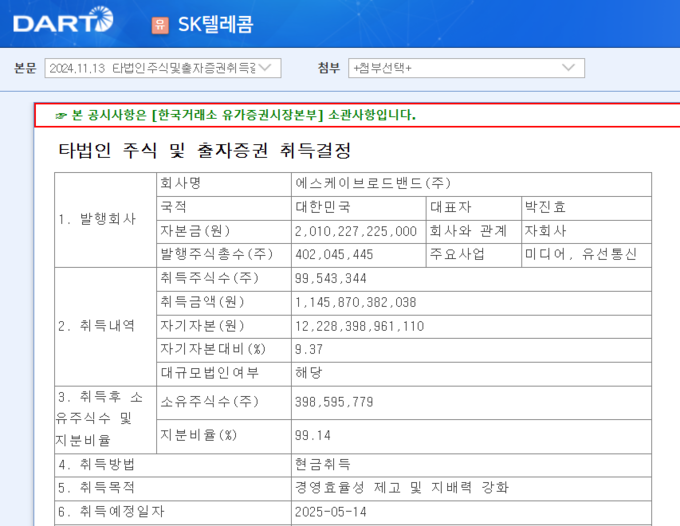This screenshot has height=526, width=680.
Task: Click the label 5. 취득목적
Action: click(x=96, y=488)
